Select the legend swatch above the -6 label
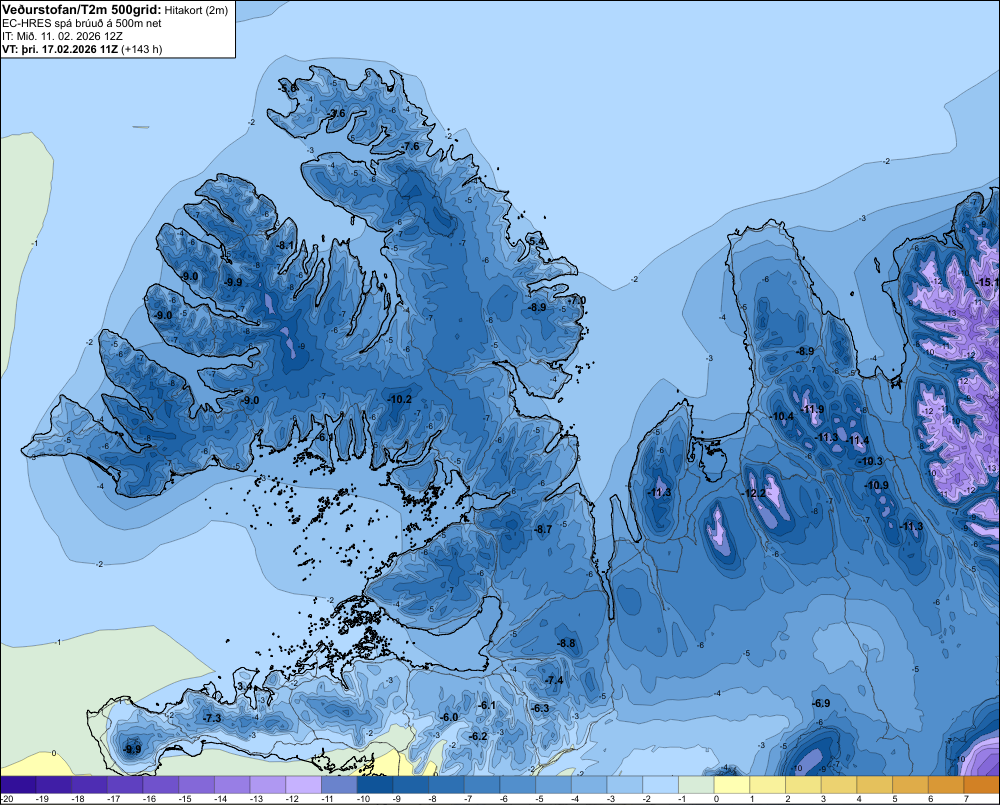 point(518,784)
